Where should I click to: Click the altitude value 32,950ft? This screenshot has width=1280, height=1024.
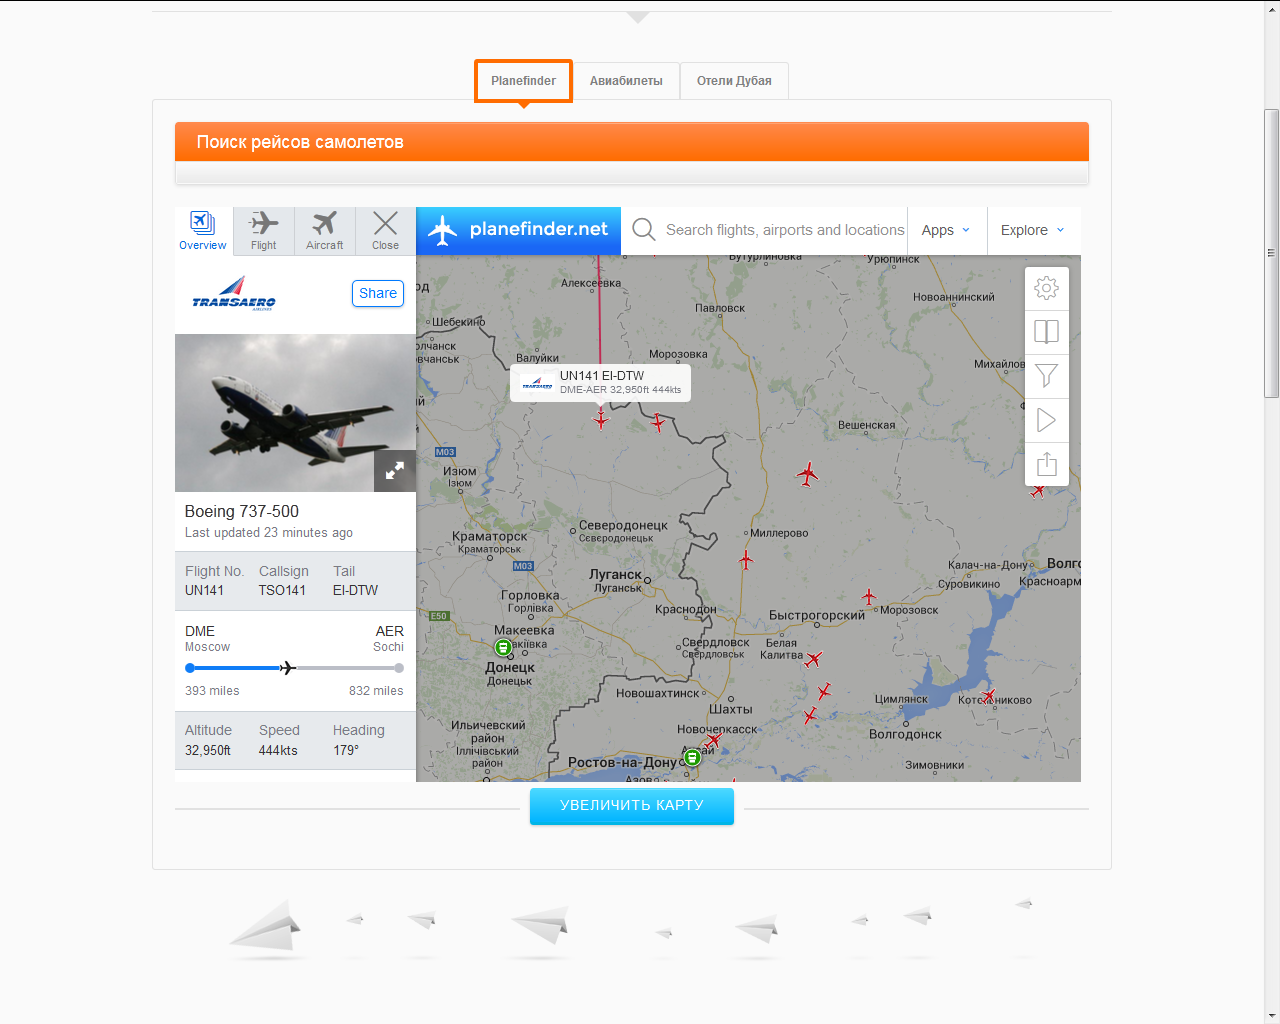click(x=207, y=750)
